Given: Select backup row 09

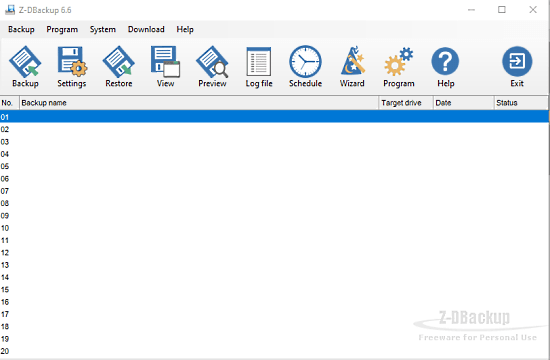Looking at the screenshot, I should pyautogui.click(x=274, y=215).
